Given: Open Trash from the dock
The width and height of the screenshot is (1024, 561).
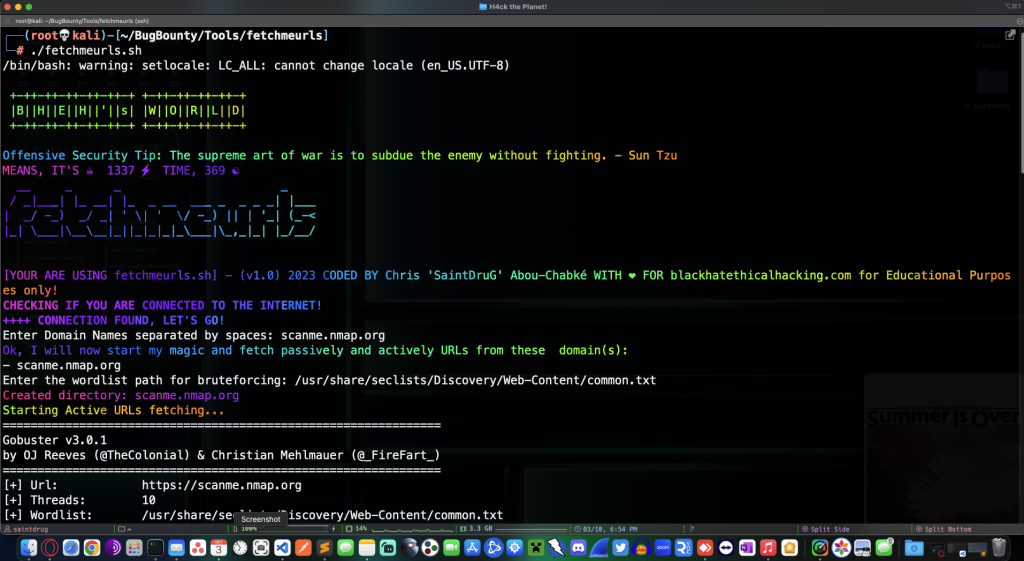Looking at the screenshot, I should [x=999, y=547].
